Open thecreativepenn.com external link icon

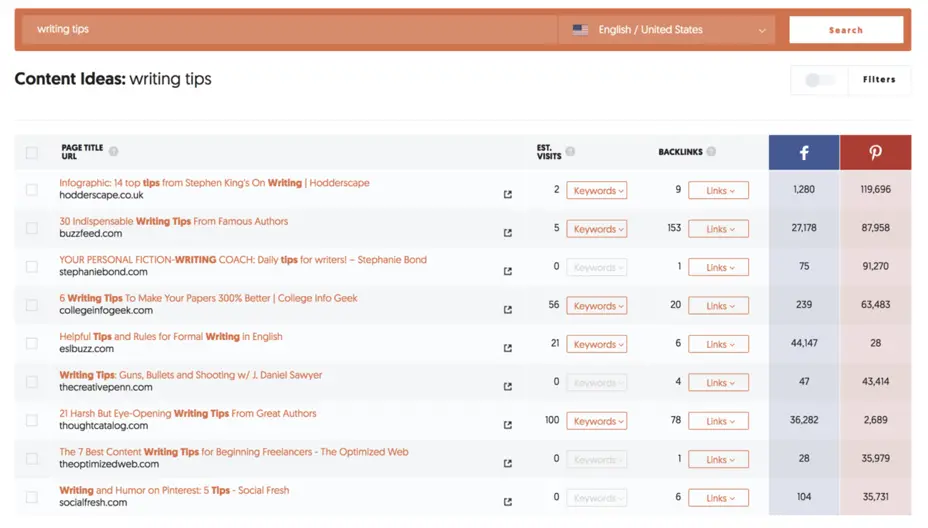pyautogui.click(x=507, y=387)
